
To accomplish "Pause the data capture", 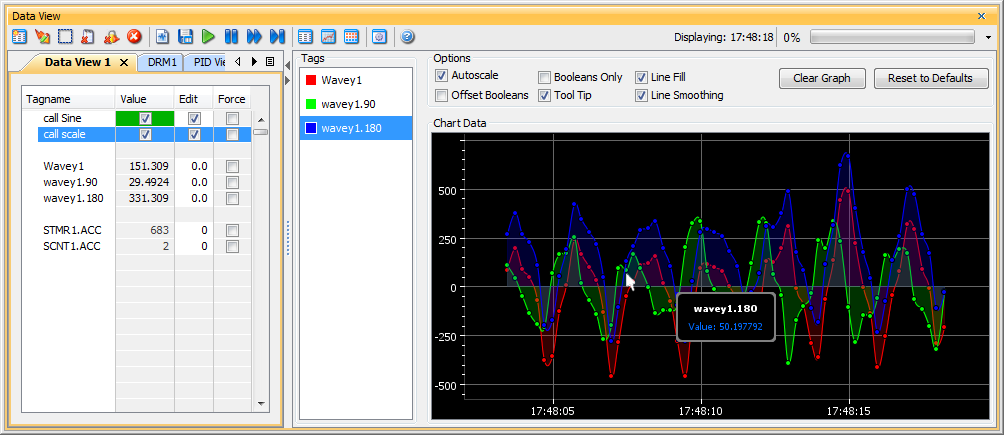I will tap(231, 37).
